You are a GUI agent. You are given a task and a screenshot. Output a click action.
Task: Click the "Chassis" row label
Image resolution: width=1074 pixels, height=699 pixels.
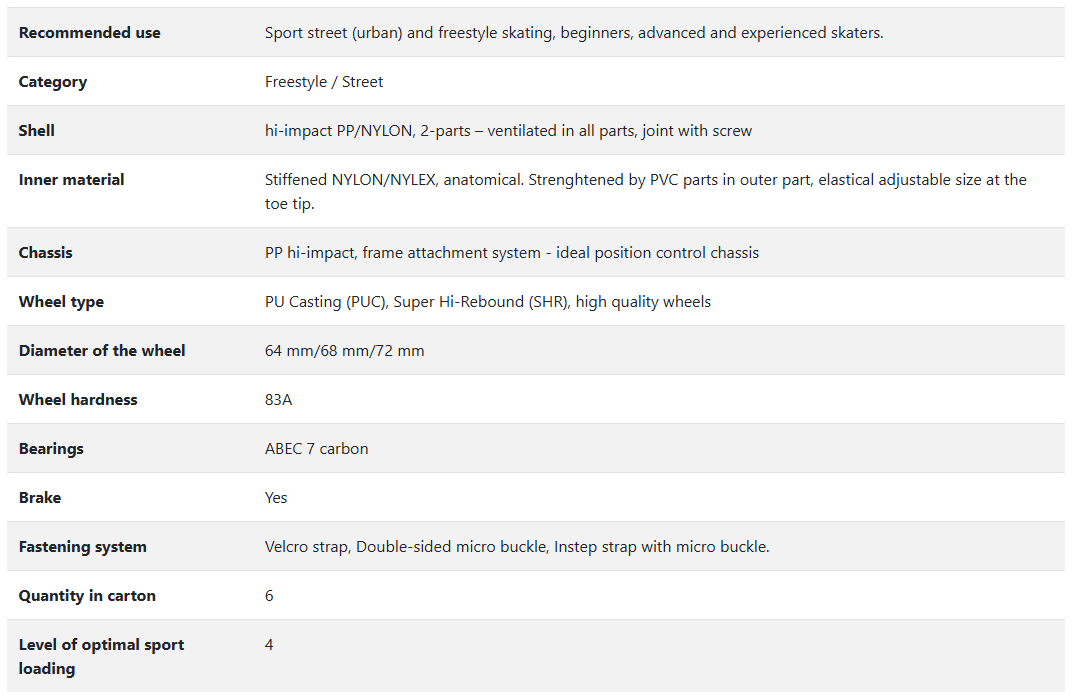[x=46, y=253]
